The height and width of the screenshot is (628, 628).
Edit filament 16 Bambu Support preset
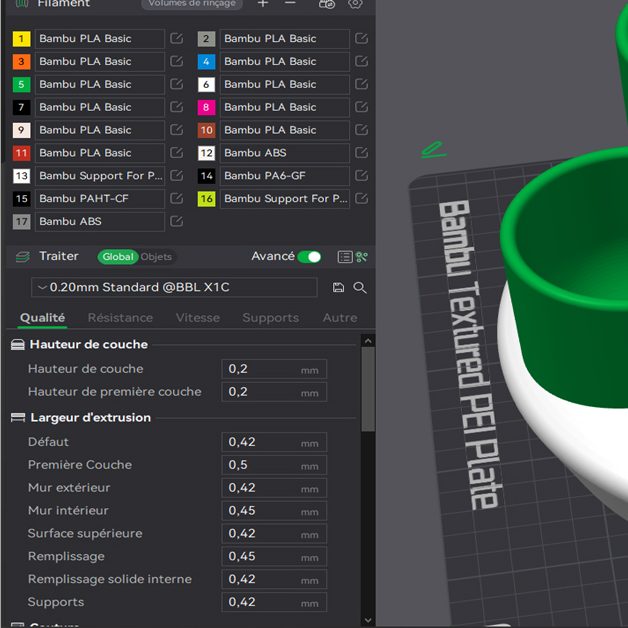tap(361, 198)
